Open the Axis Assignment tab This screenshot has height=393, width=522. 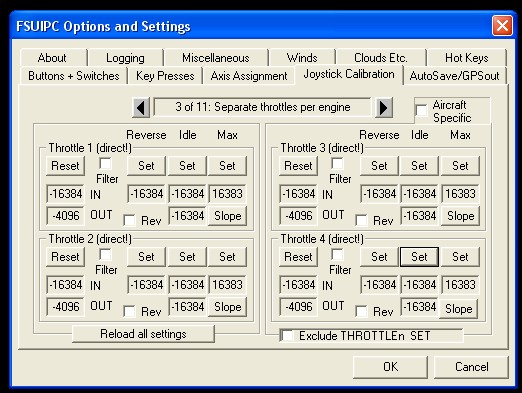pyautogui.click(x=249, y=76)
